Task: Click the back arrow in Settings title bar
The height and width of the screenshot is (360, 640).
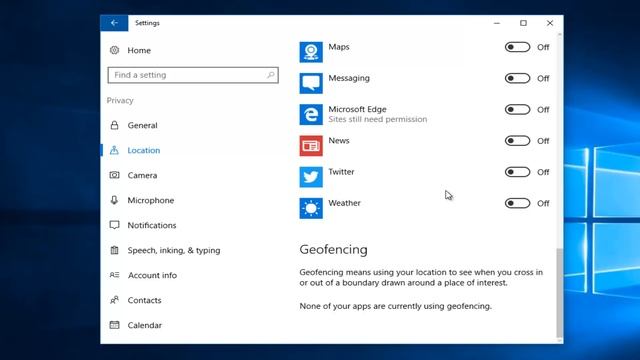Action: click(x=114, y=23)
